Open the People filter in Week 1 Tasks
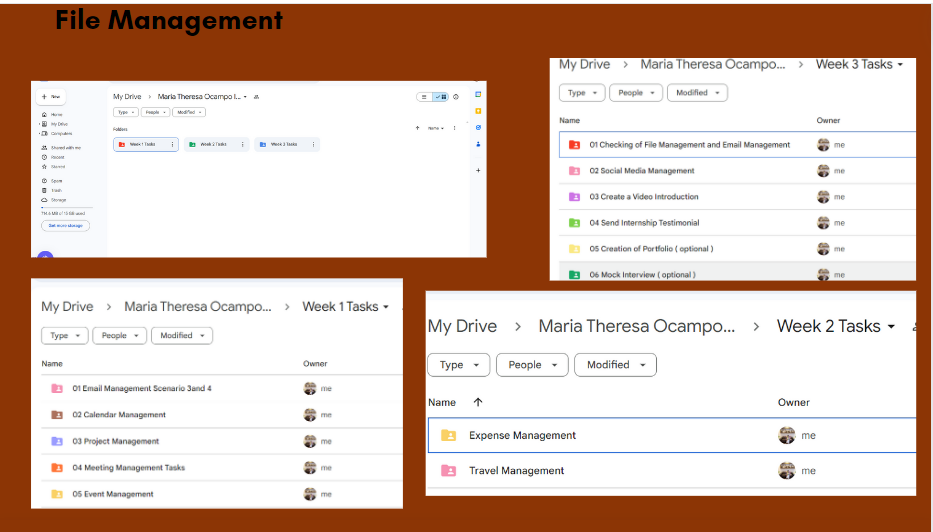 pyautogui.click(x=120, y=336)
